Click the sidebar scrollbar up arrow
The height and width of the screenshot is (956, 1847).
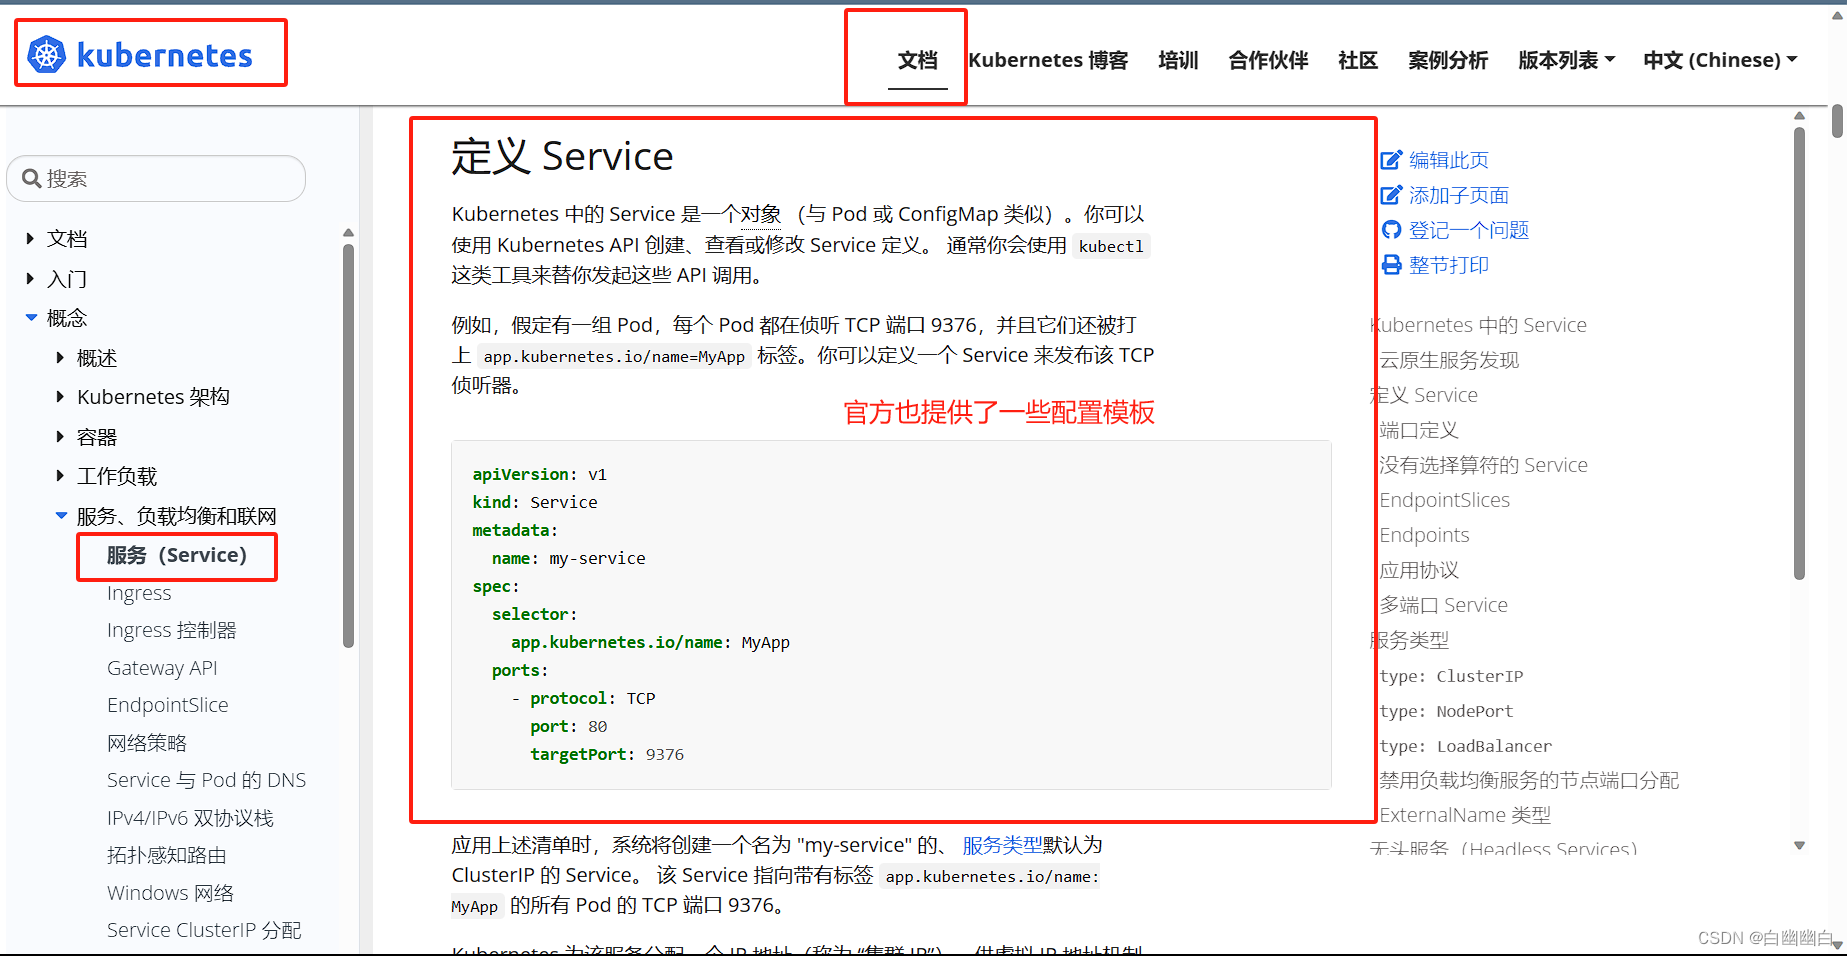[348, 233]
